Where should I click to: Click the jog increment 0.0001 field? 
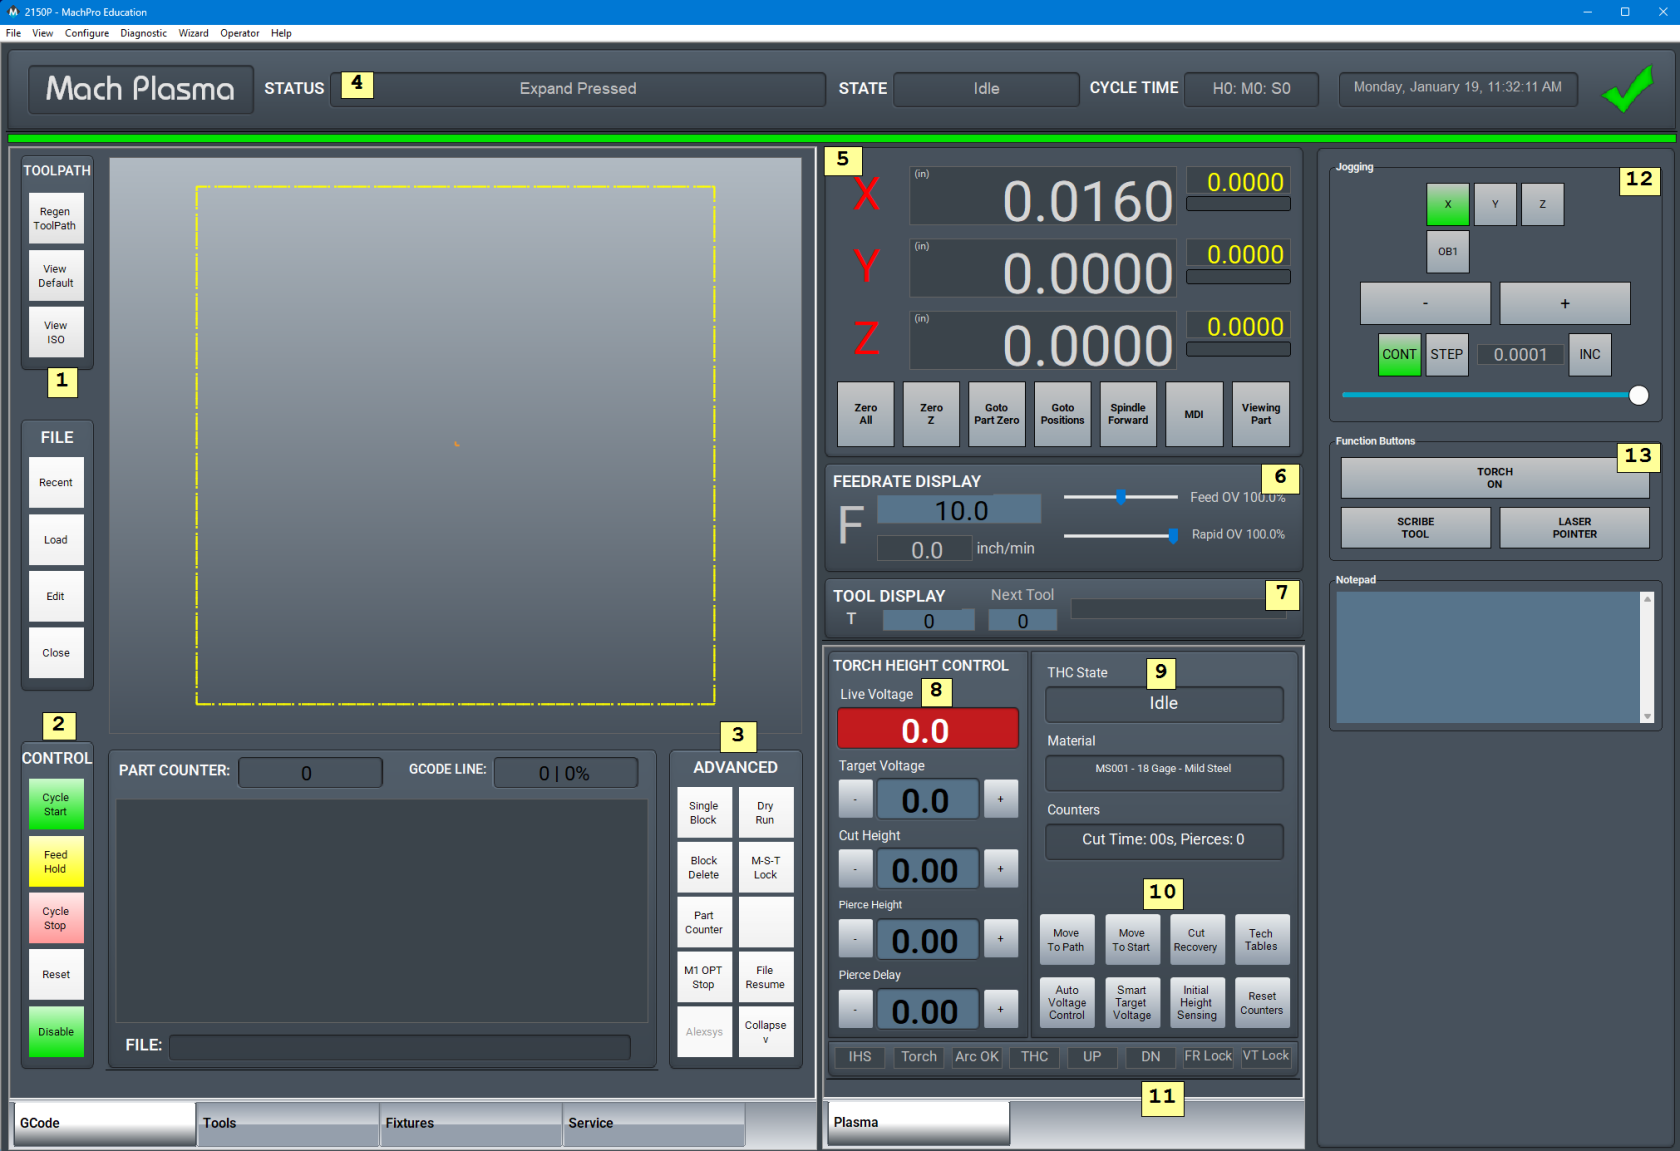coord(1520,355)
